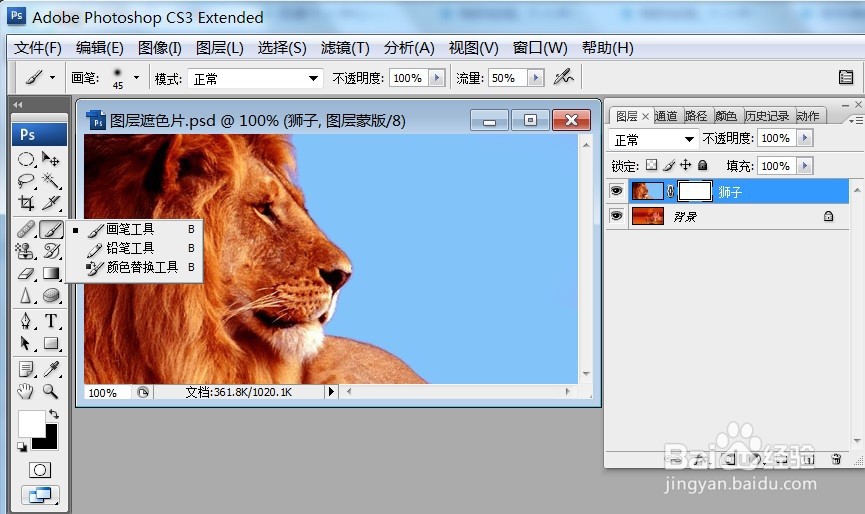Select the Rectangle shape tool
This screenshot has width=865, height=514.
coord(51,343)
